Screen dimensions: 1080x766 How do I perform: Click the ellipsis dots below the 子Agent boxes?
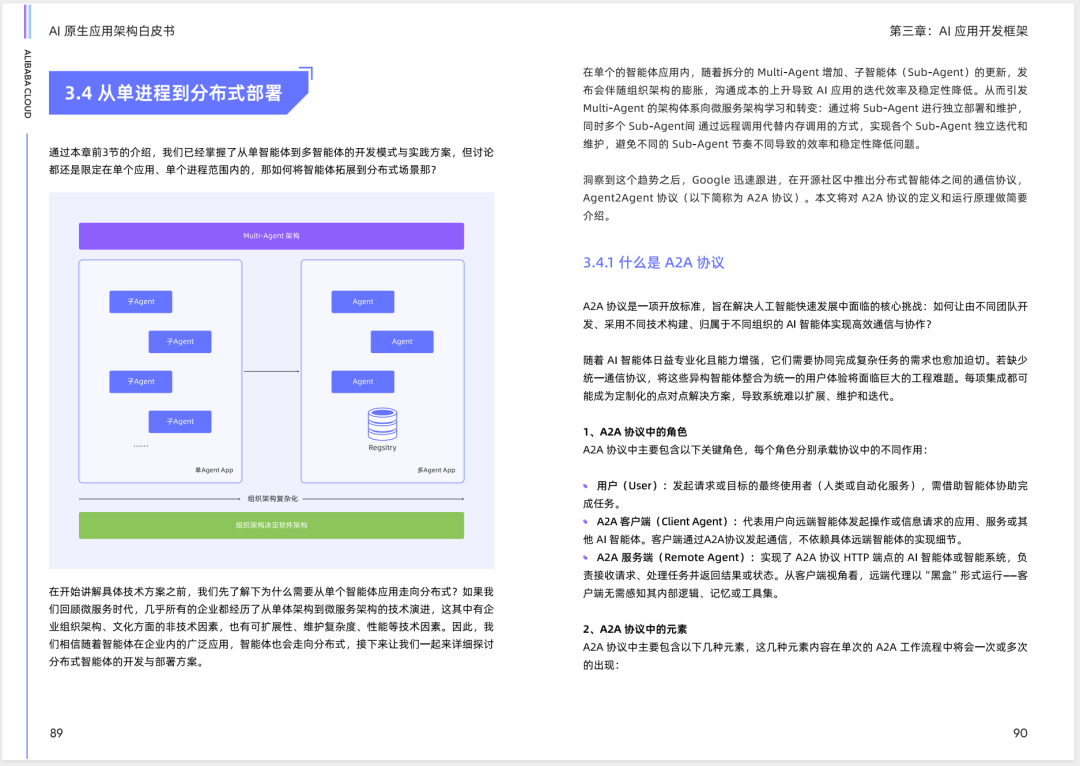(x=141, y=446)
